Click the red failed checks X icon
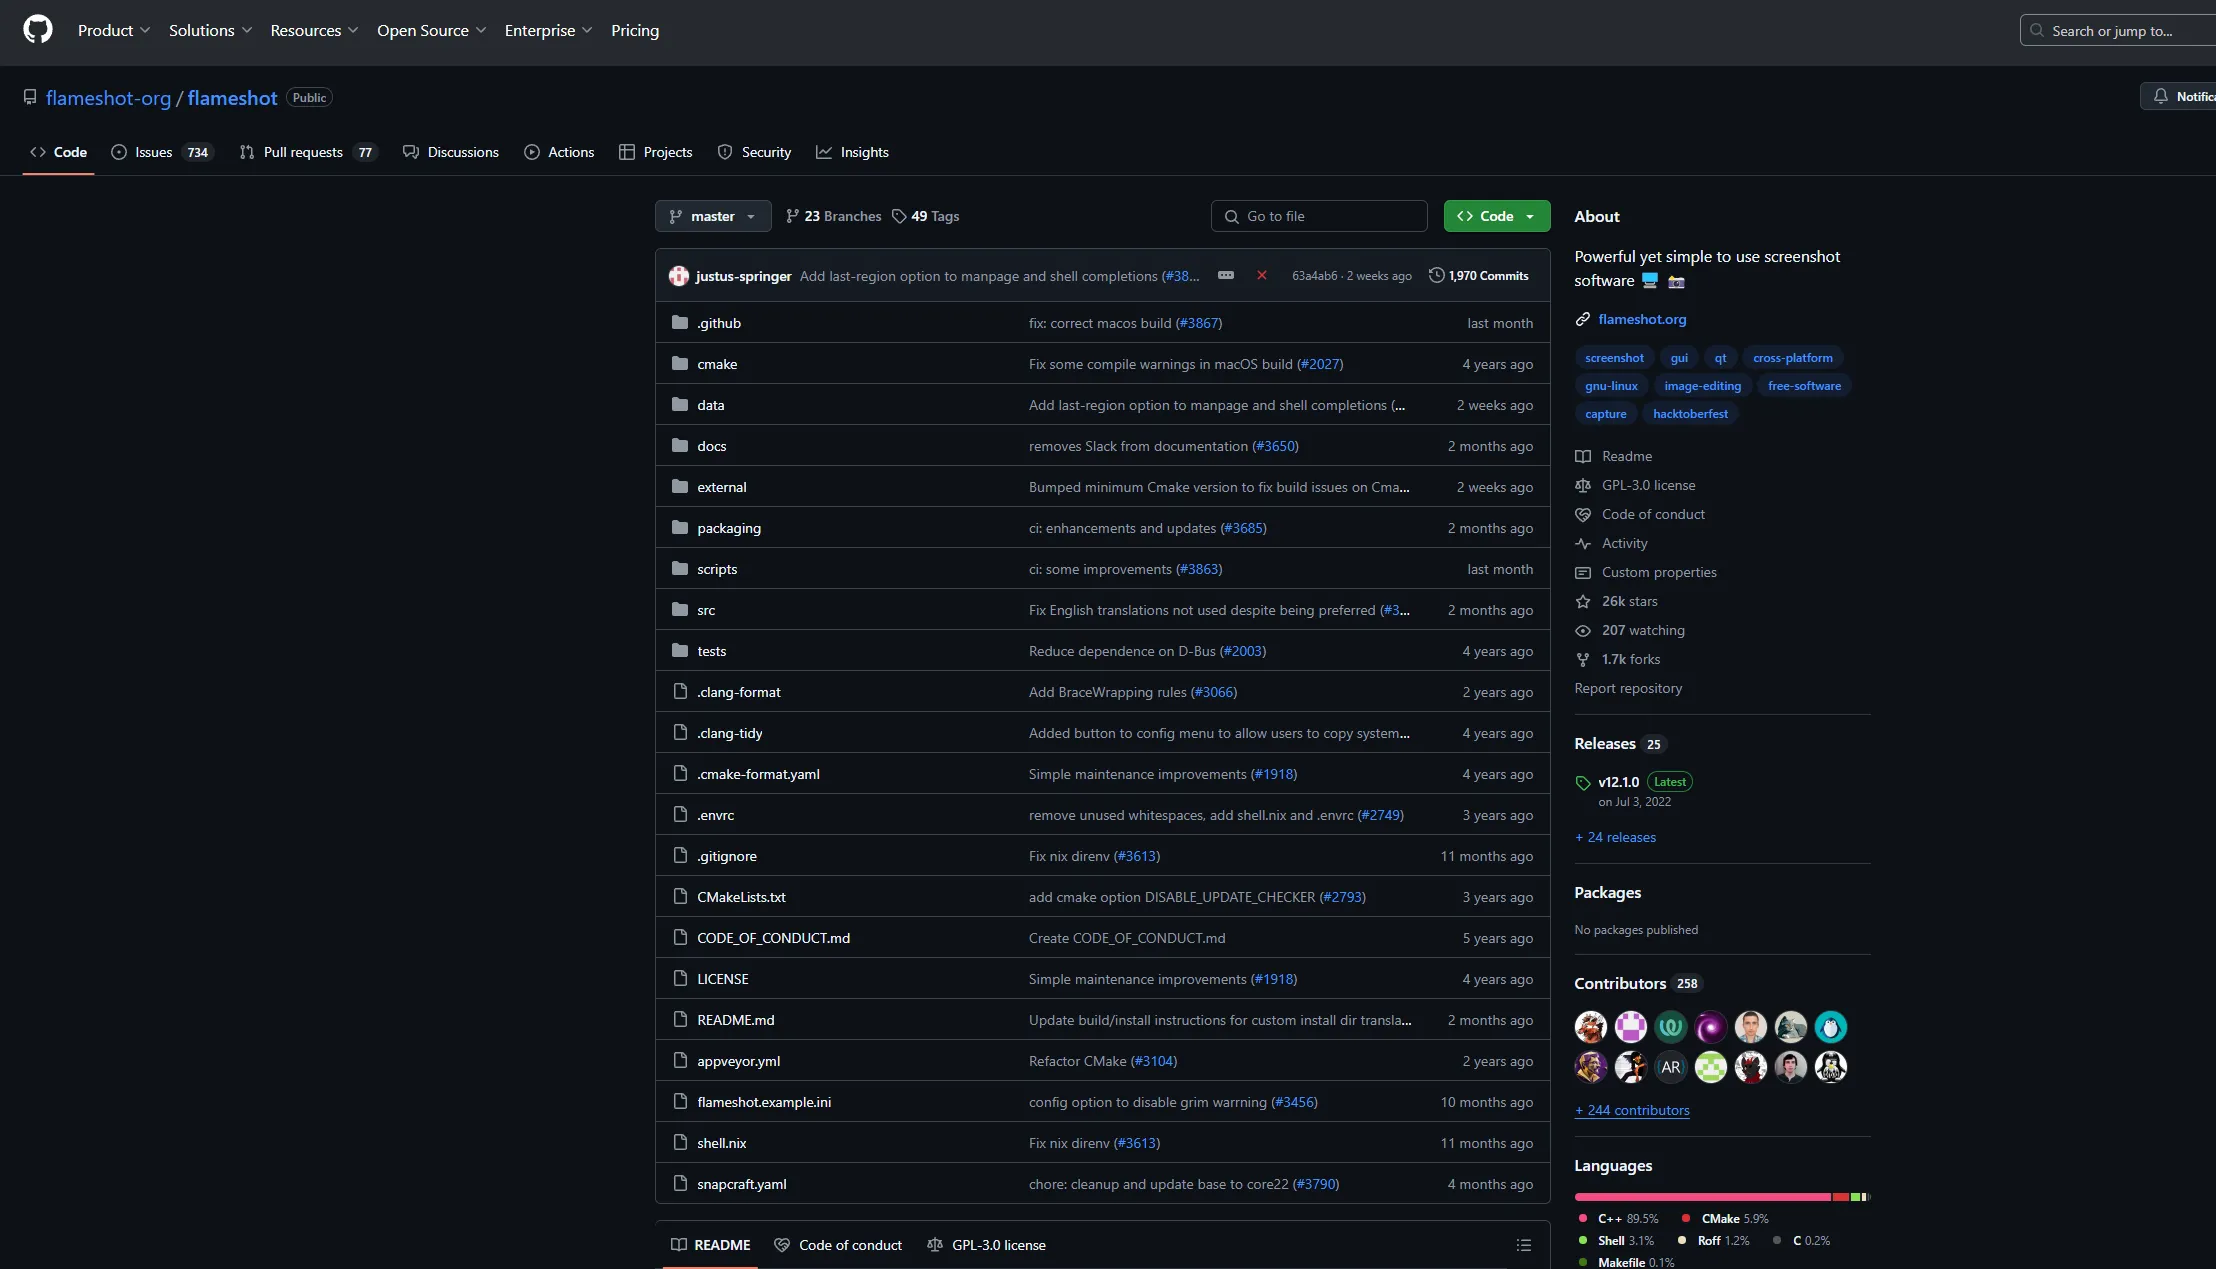The height and width of the screenshot is (1269, 2216). tap(1262, 275)
